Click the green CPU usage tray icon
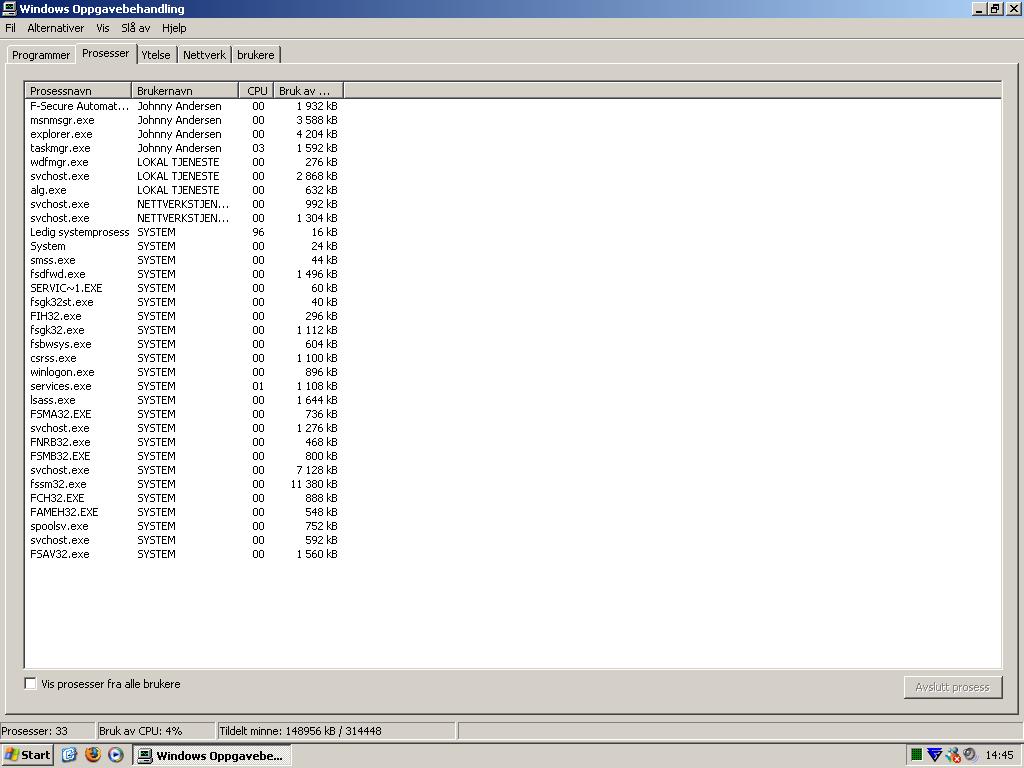The height and width of the screenshot is (768, 1024). pos(916,755)
